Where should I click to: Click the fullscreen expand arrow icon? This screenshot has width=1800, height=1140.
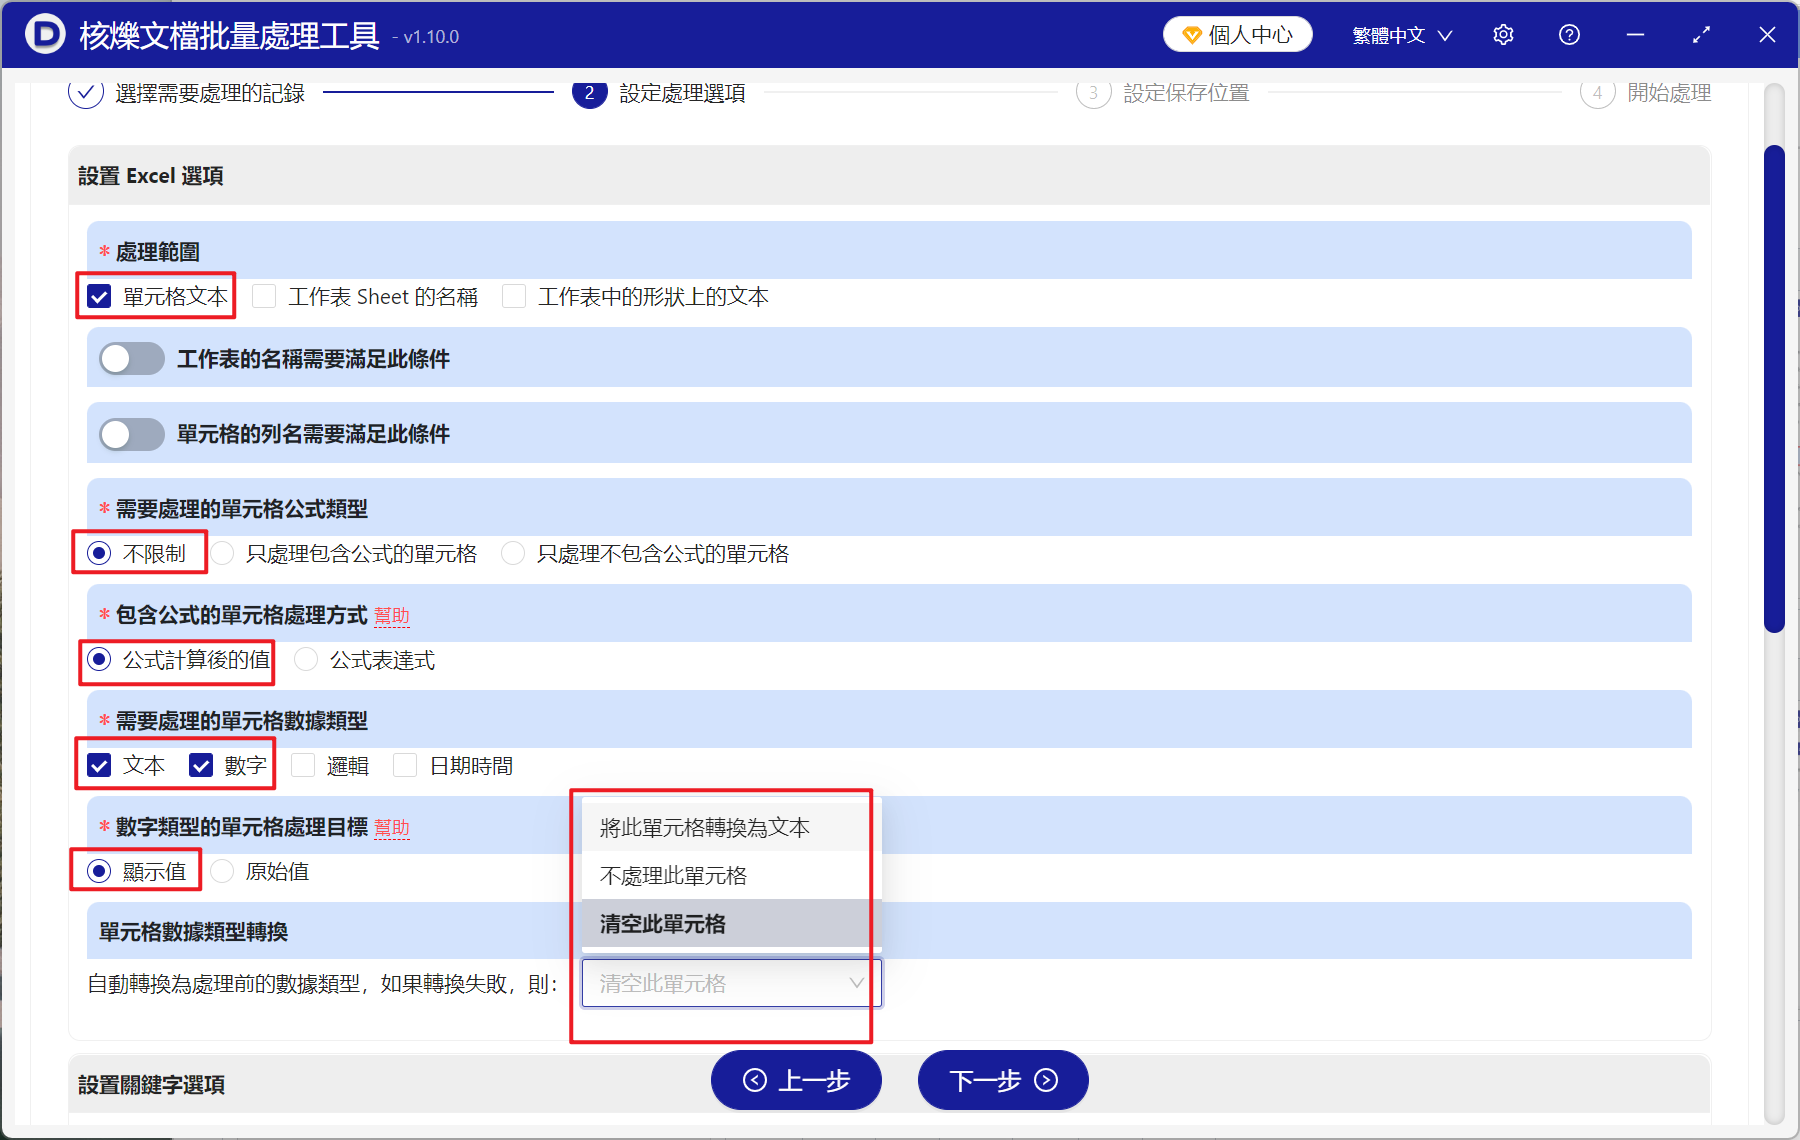click(x=1701, y=33)
